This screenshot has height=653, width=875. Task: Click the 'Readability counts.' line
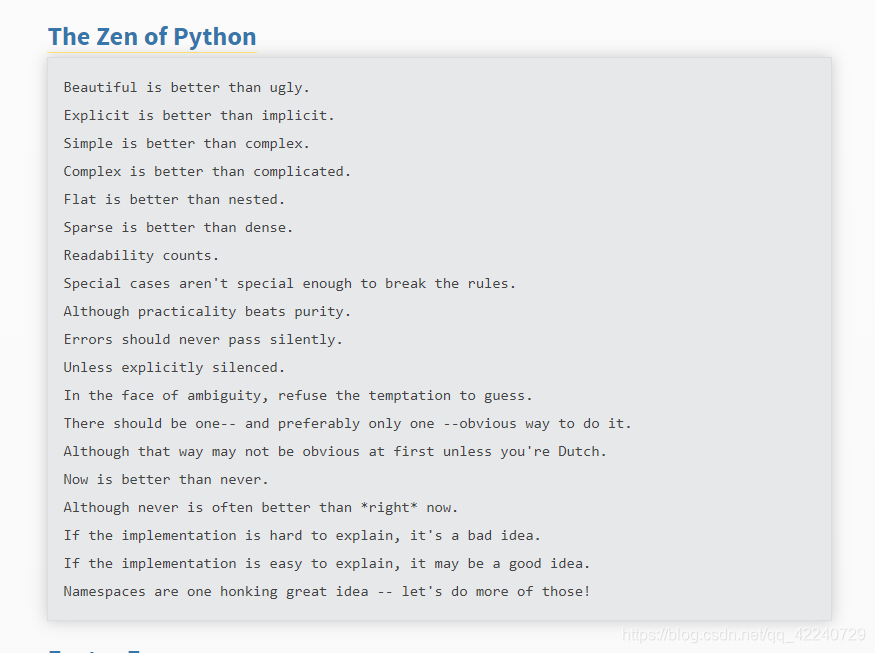(x=141, y=256)
